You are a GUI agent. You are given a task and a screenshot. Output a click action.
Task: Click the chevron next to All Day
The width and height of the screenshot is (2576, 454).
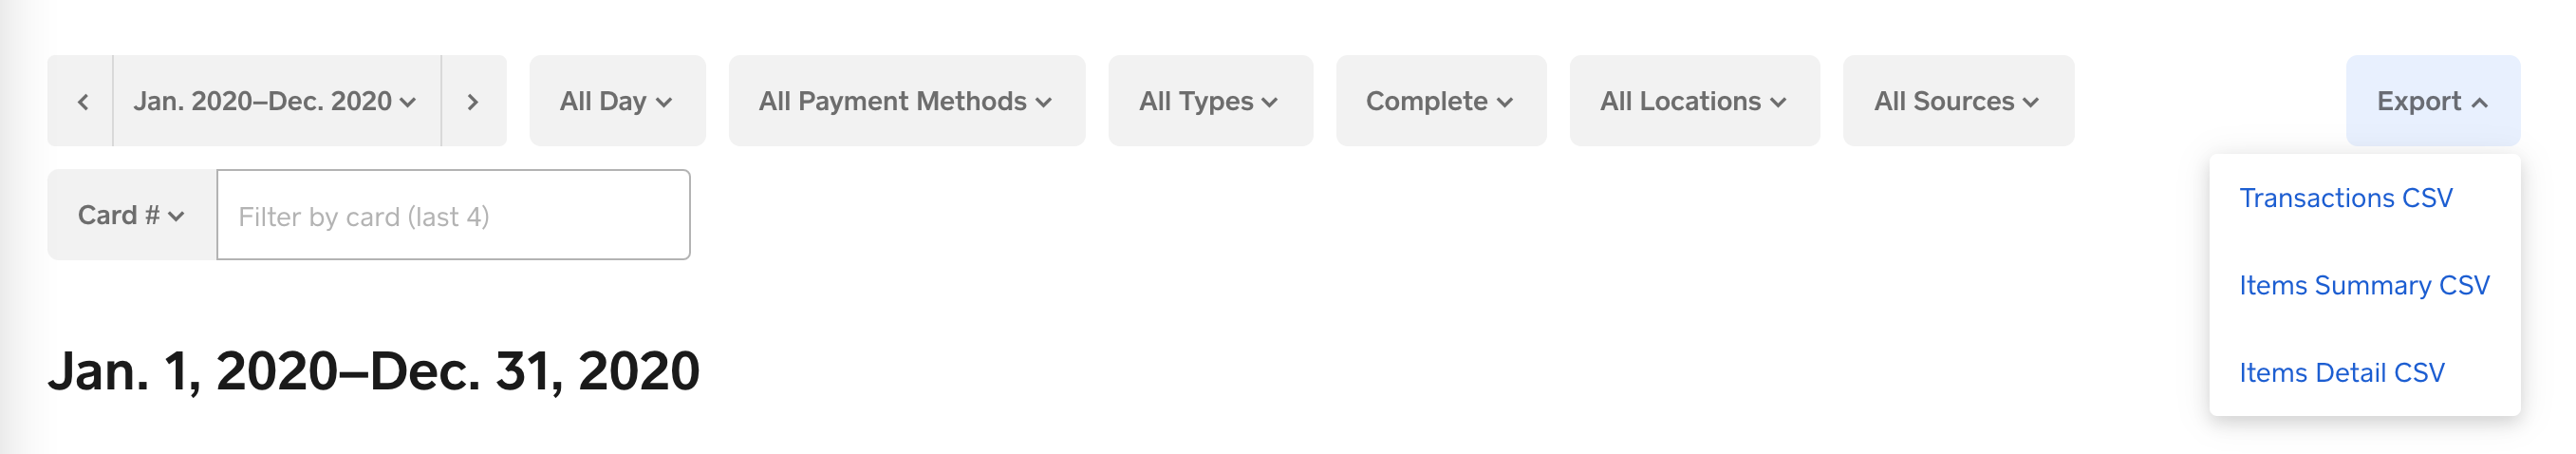click(x=664, y=103)
